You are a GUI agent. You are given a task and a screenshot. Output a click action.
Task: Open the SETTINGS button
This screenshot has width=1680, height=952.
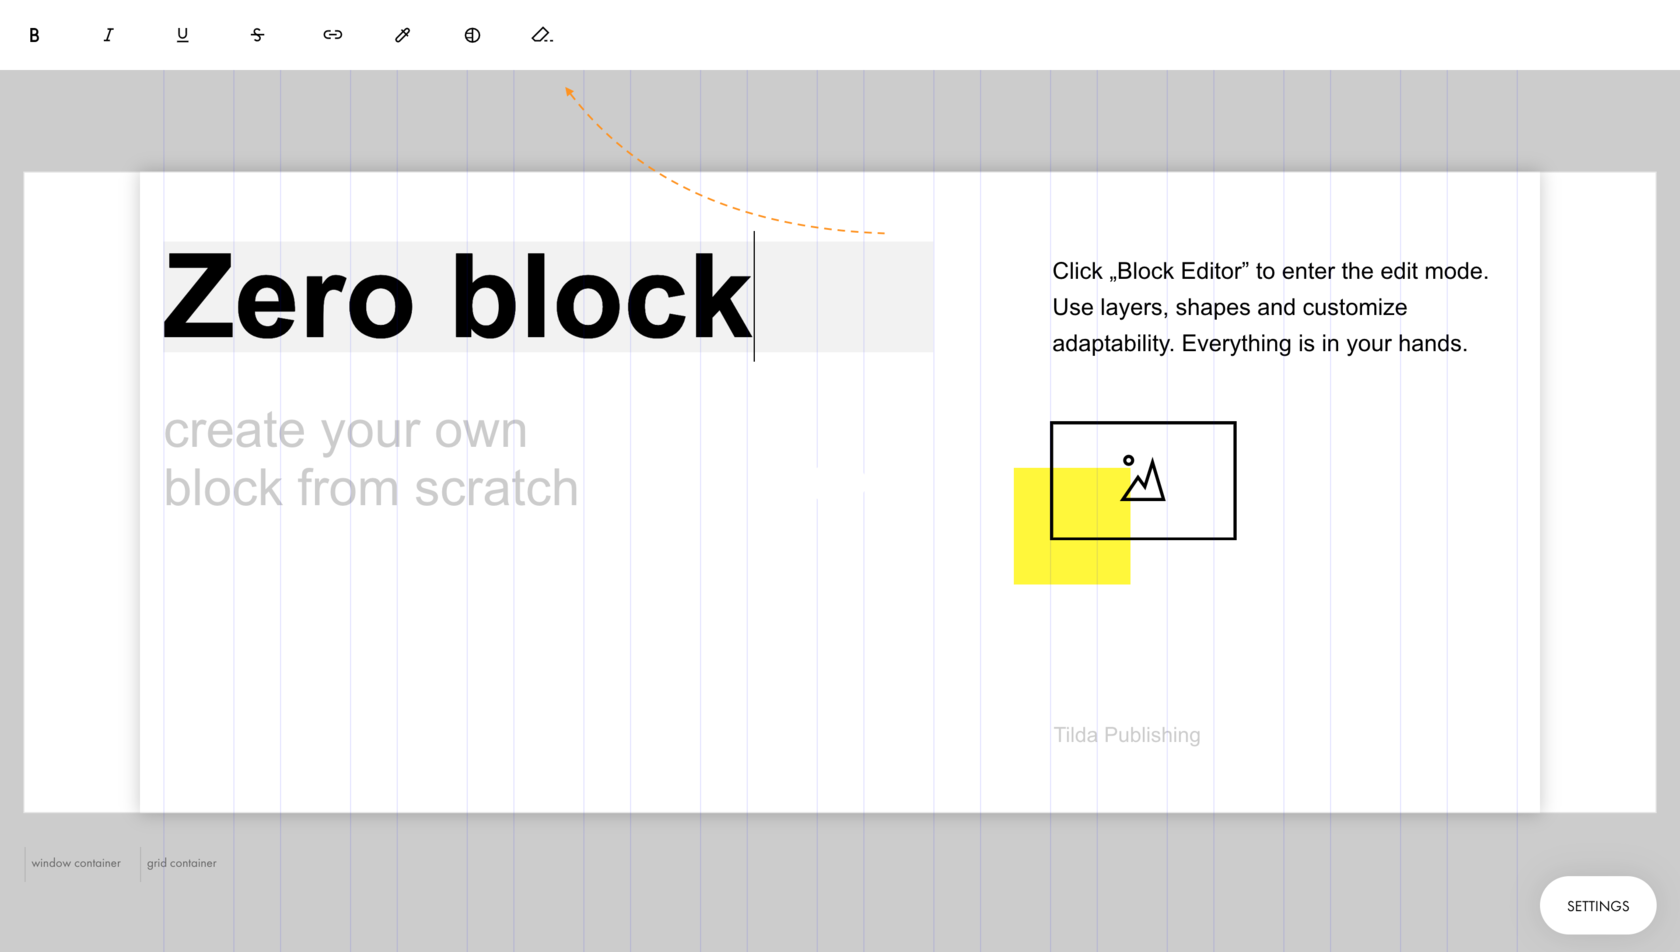(x=1598, y=906)
